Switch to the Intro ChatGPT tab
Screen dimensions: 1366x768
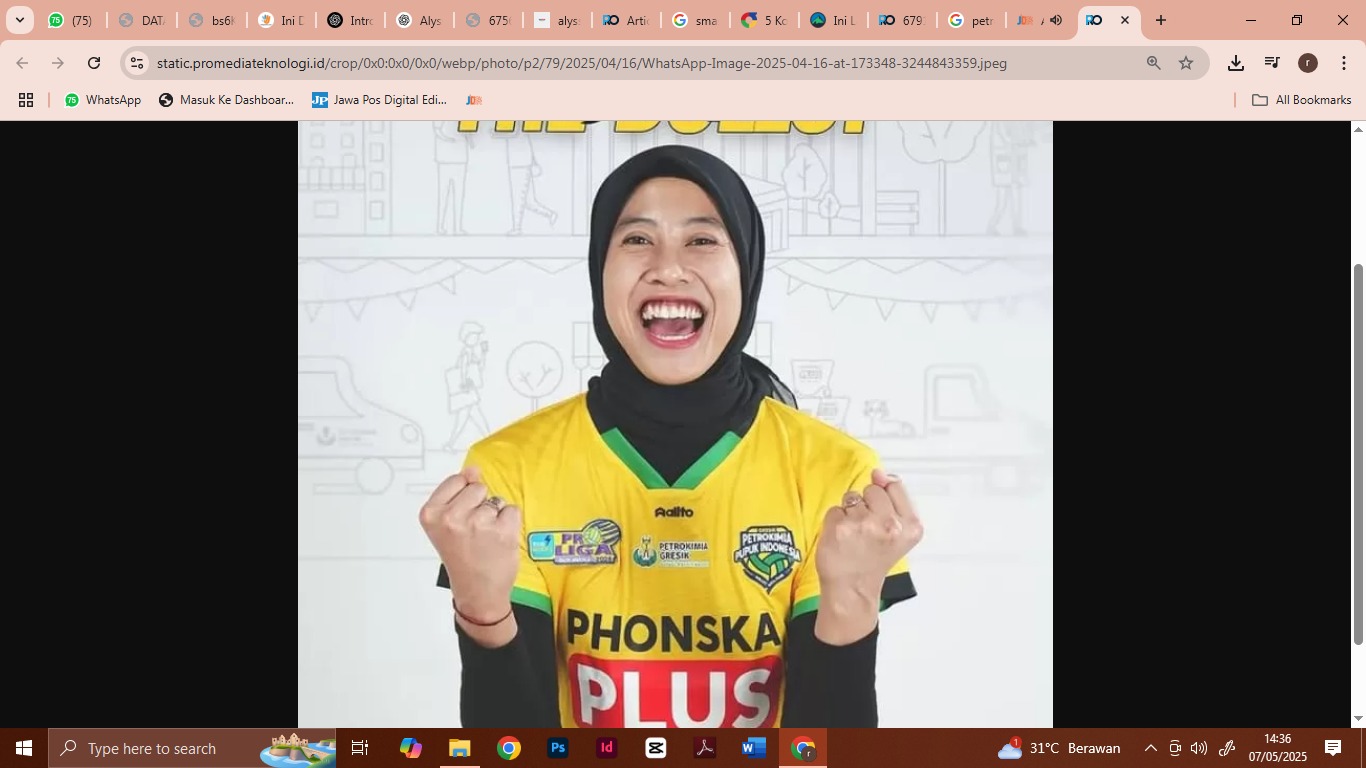click(x=350, y=20)
